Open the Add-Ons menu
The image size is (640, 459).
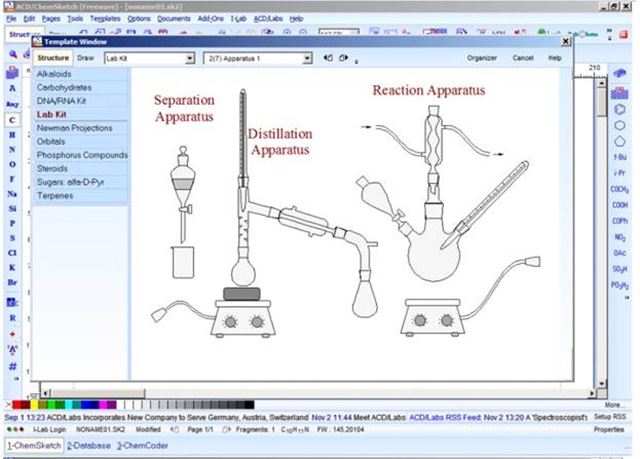(x=210, y=18)
